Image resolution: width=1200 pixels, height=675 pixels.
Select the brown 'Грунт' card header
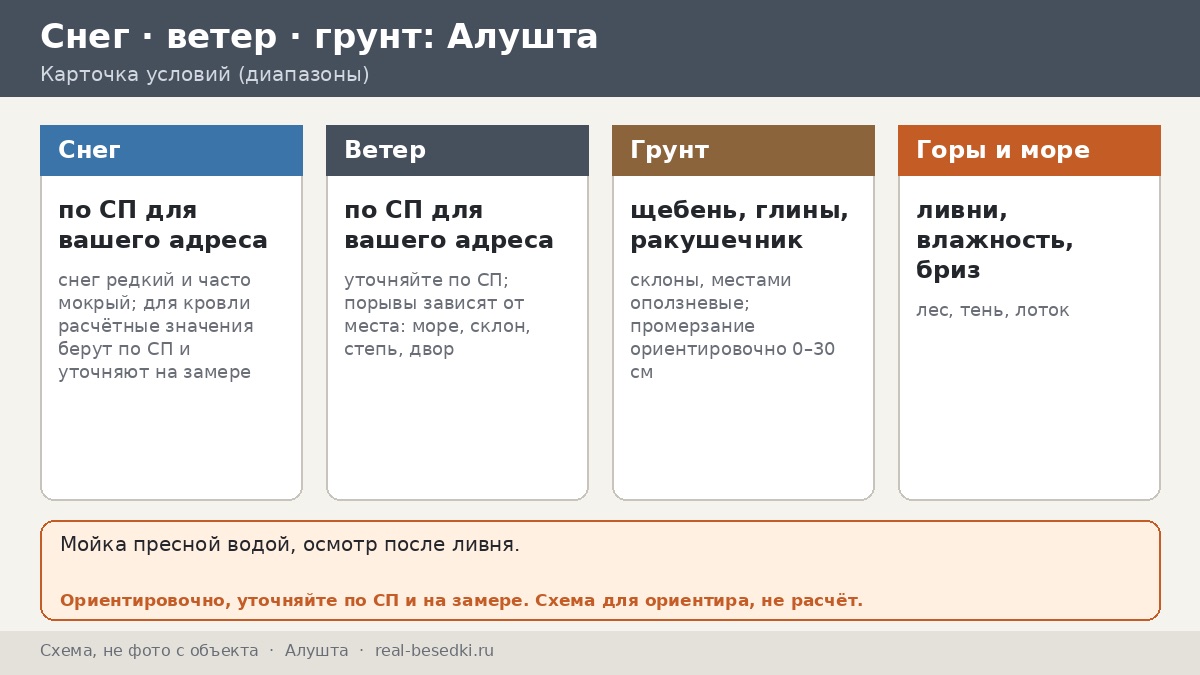743,150
